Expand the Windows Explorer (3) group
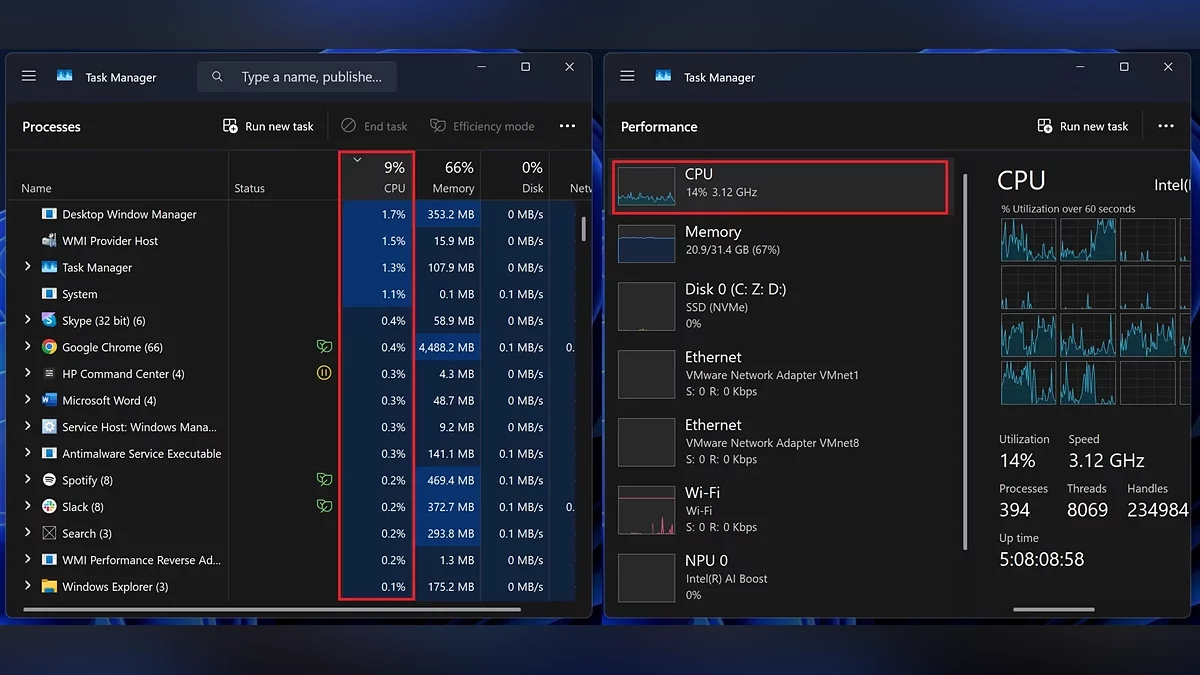 pos(28,586)
